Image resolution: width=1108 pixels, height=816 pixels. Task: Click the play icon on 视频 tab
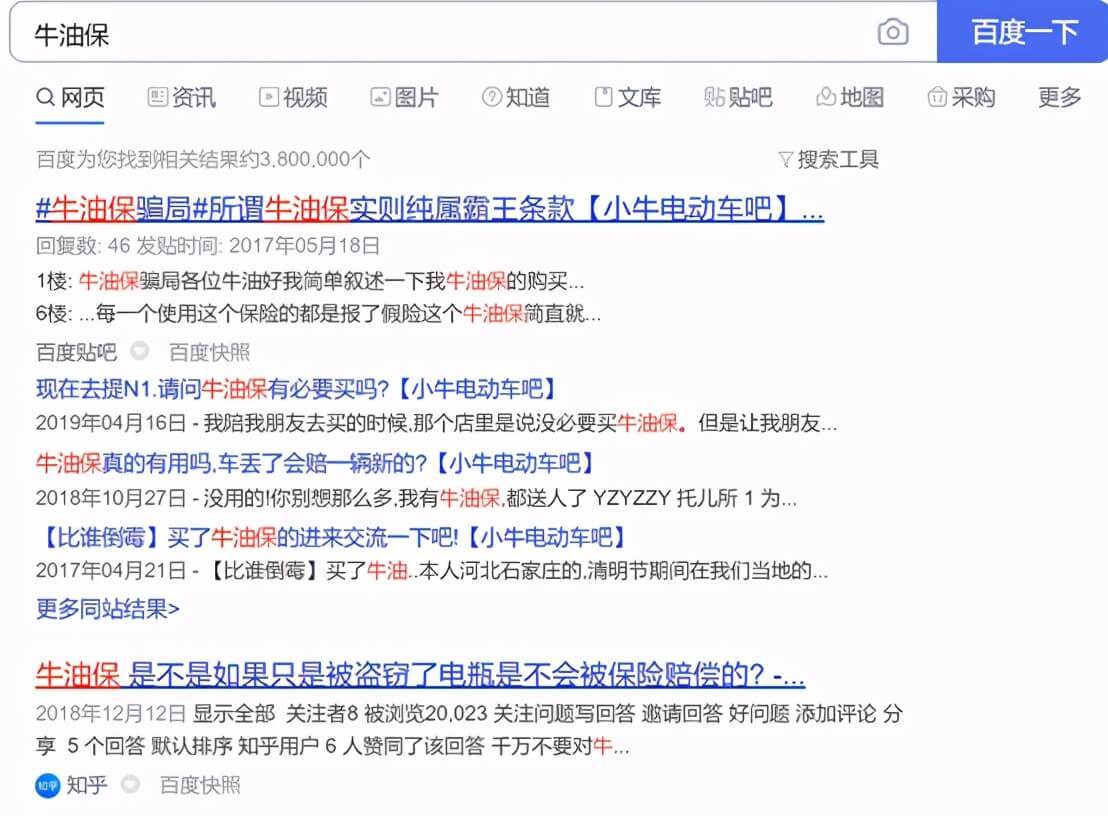tap(269, 97)
